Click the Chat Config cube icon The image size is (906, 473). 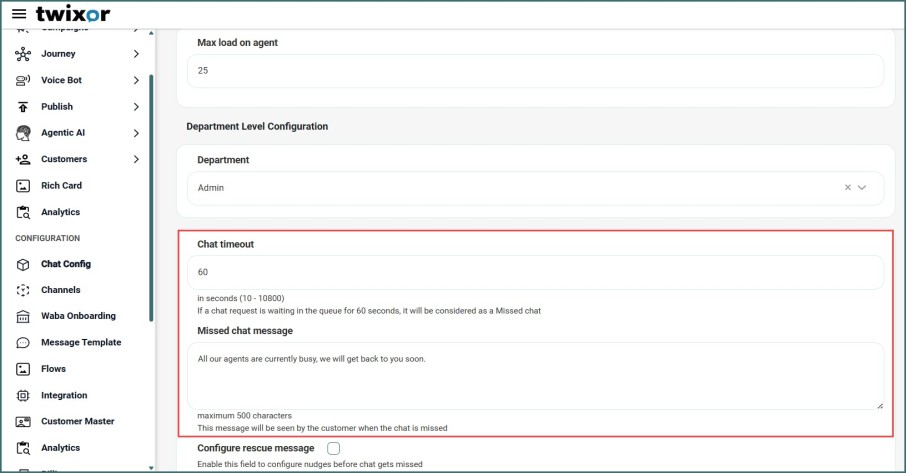(x=23, y=264)
